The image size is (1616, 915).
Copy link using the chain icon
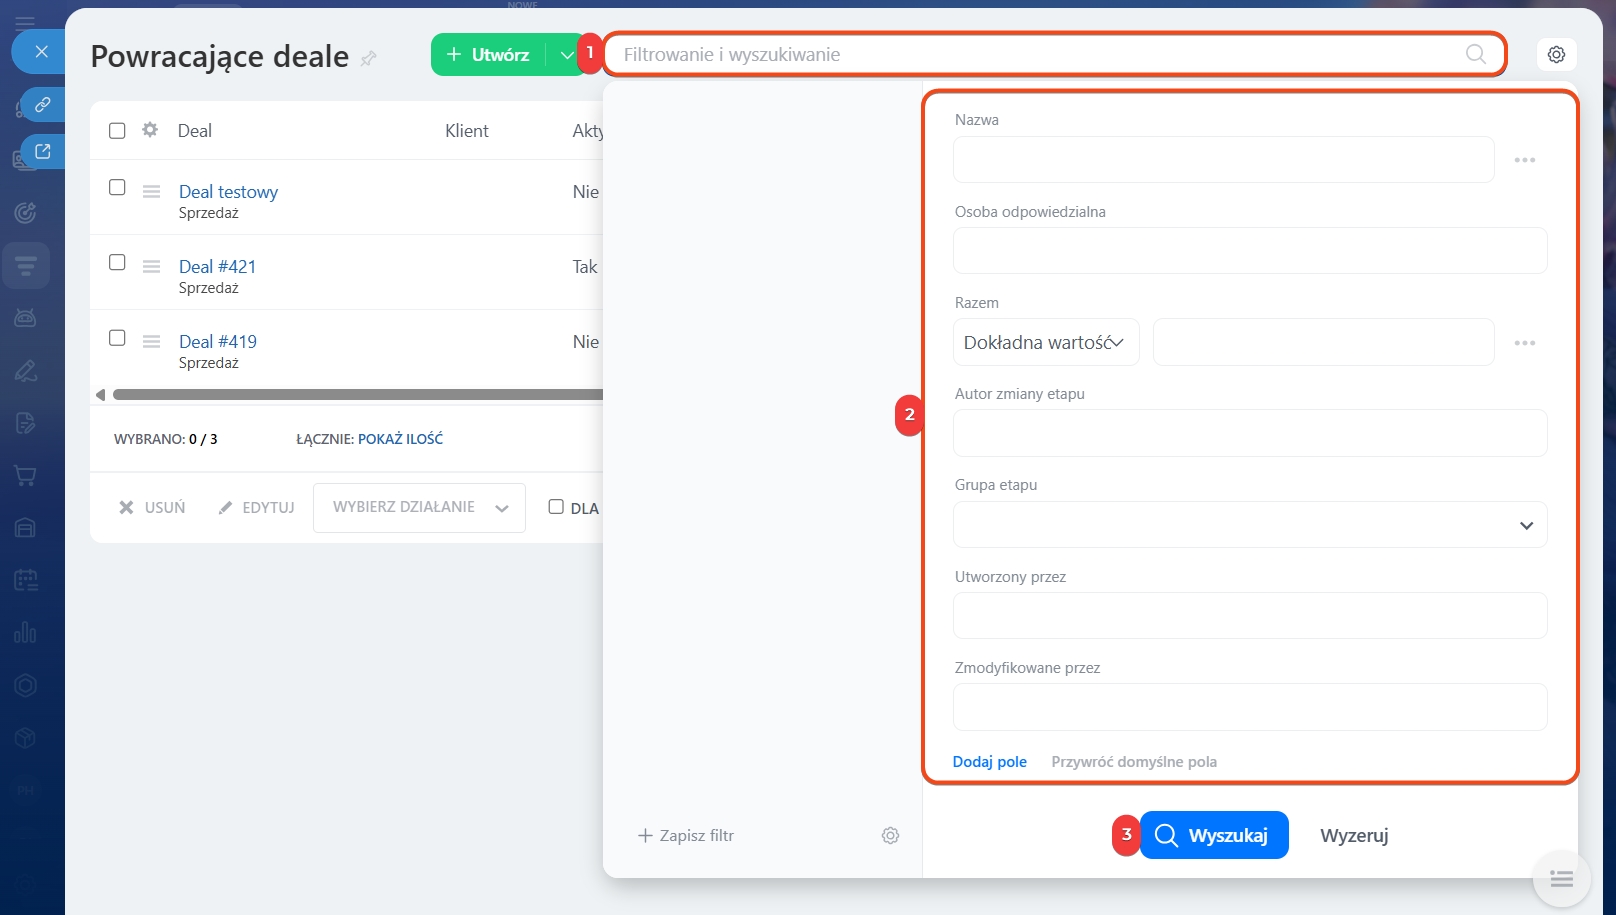tap(43, 104)
